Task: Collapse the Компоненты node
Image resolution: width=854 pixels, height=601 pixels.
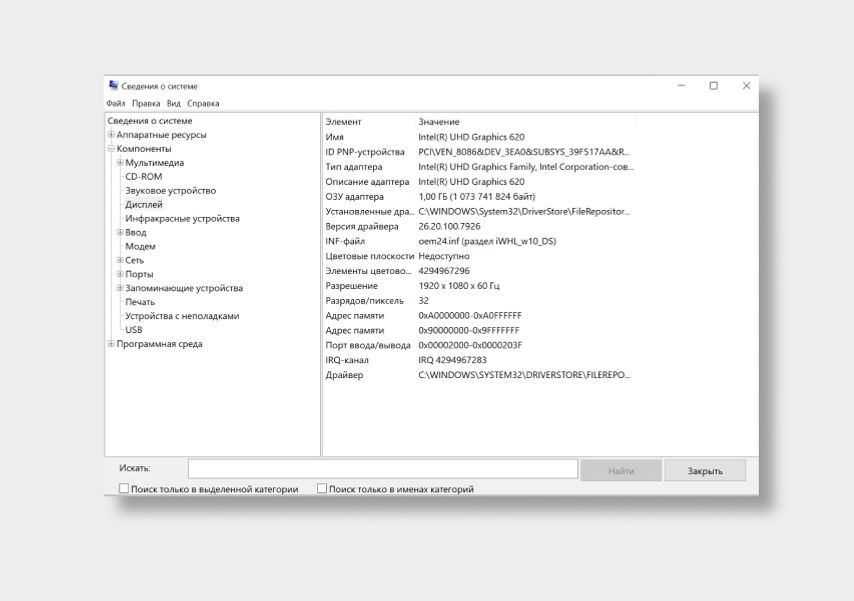Action: point(111,148)
